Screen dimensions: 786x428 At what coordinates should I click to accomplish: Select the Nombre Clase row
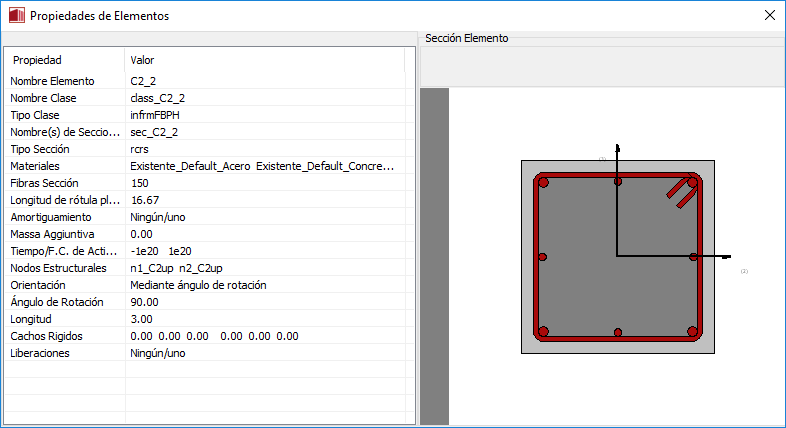pos(43,98)
